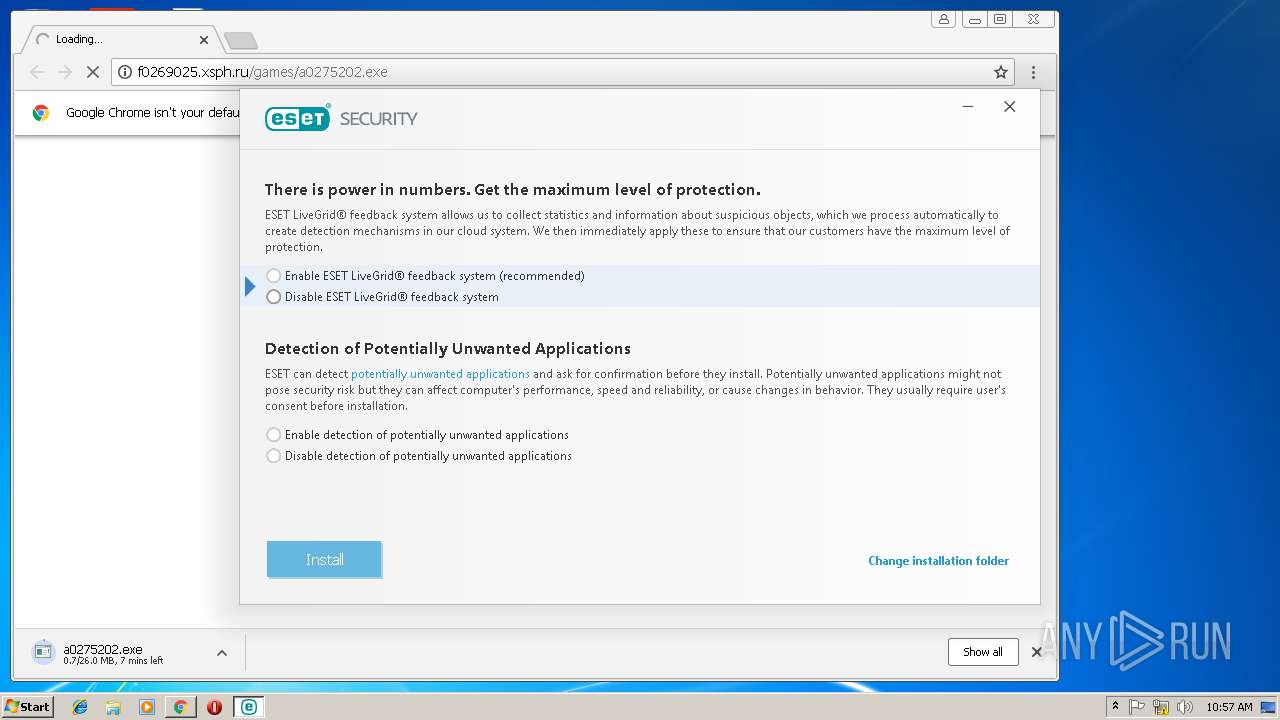Disable detection of potentially unwanted applications
Viewport: 1280px width, 720px height.
point(274,456)
